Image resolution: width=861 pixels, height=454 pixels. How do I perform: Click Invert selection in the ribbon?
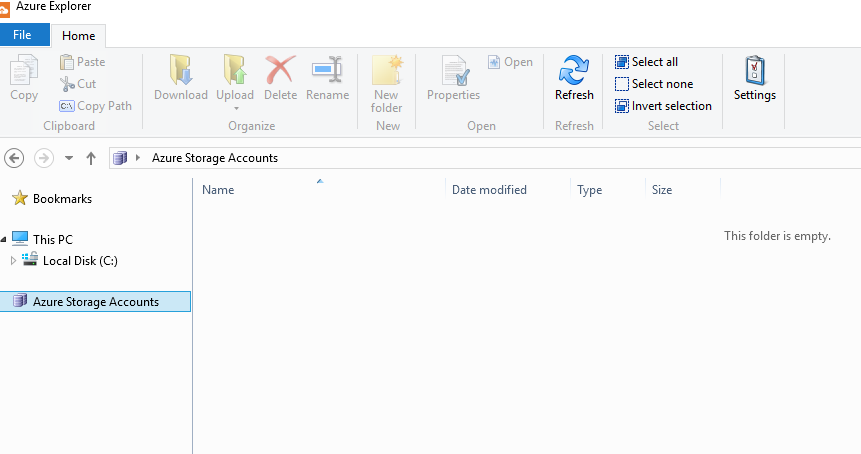pyautogui.click(x=663, y=106)
